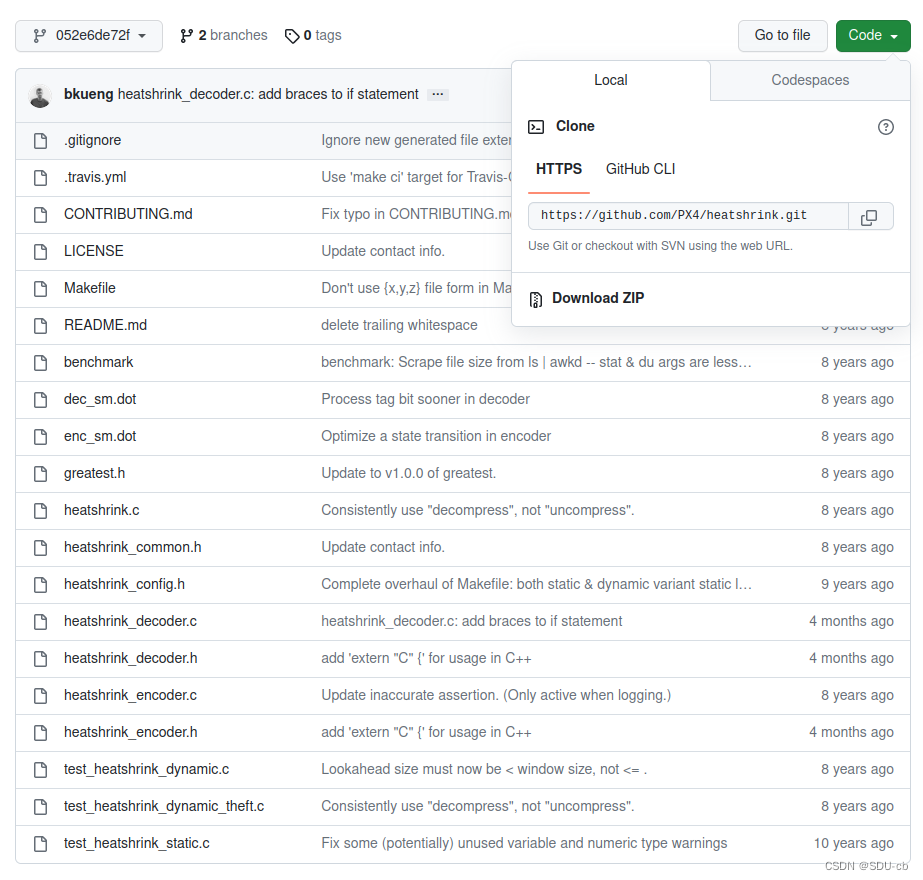Click the file icon for LICENSE
Screen dimensions: 923x880
41,252
